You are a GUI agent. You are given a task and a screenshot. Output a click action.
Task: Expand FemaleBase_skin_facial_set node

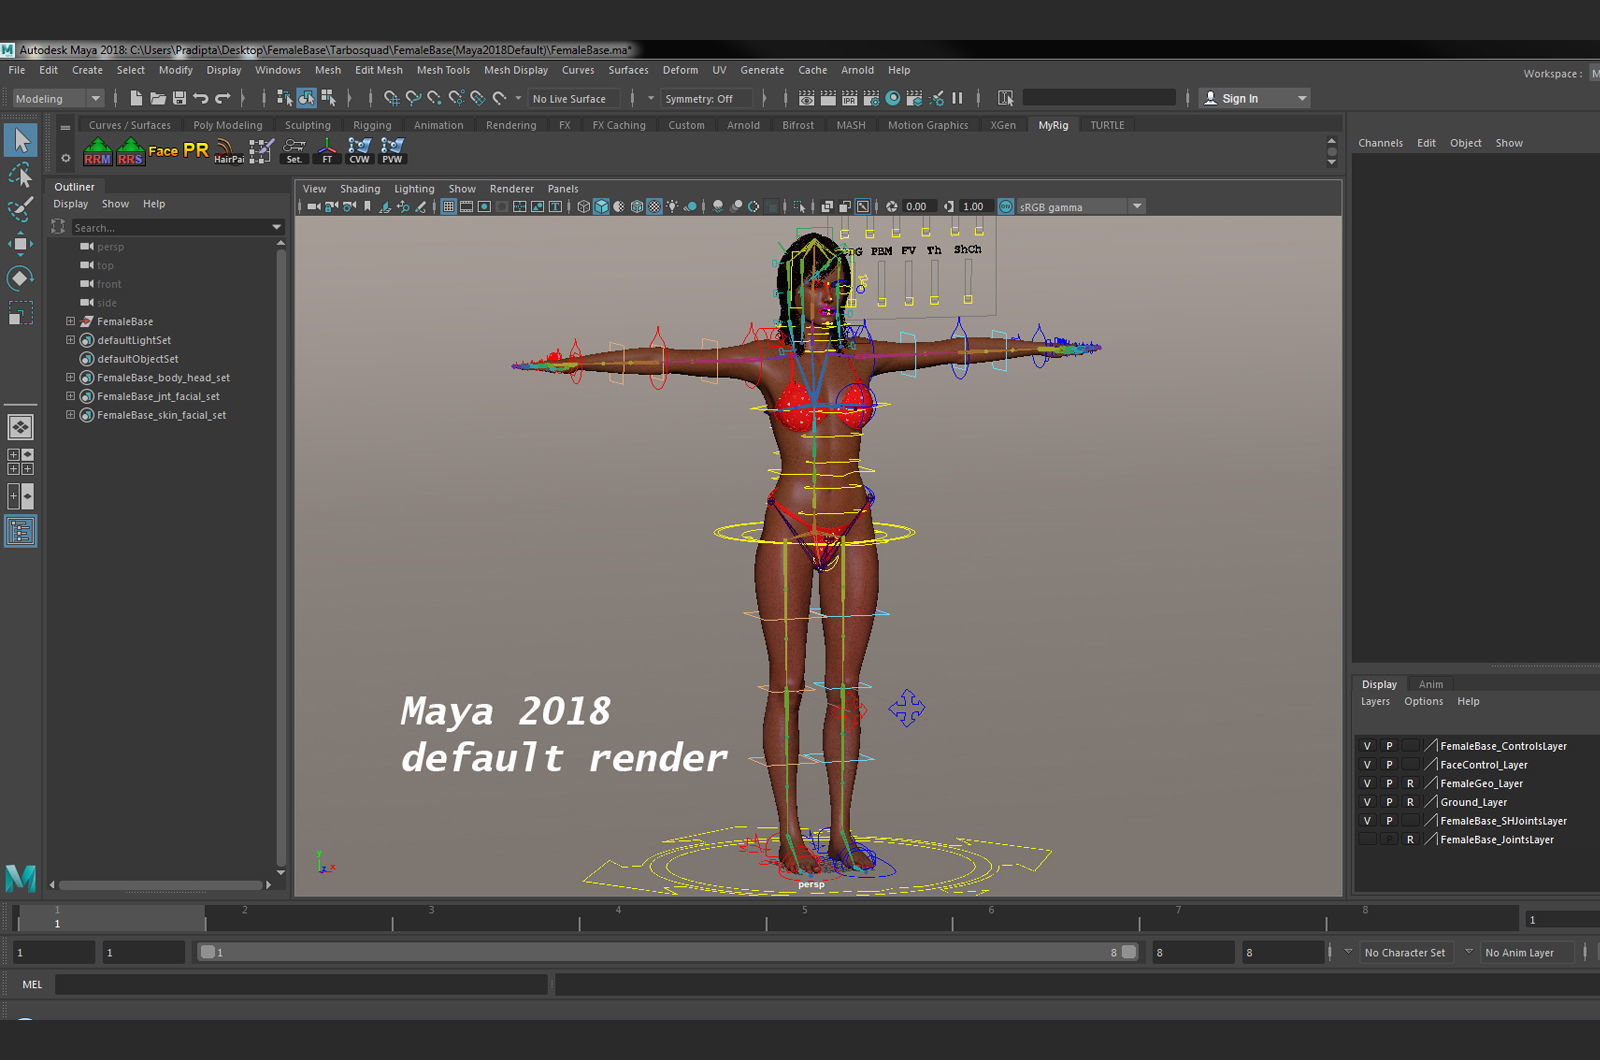71,415
